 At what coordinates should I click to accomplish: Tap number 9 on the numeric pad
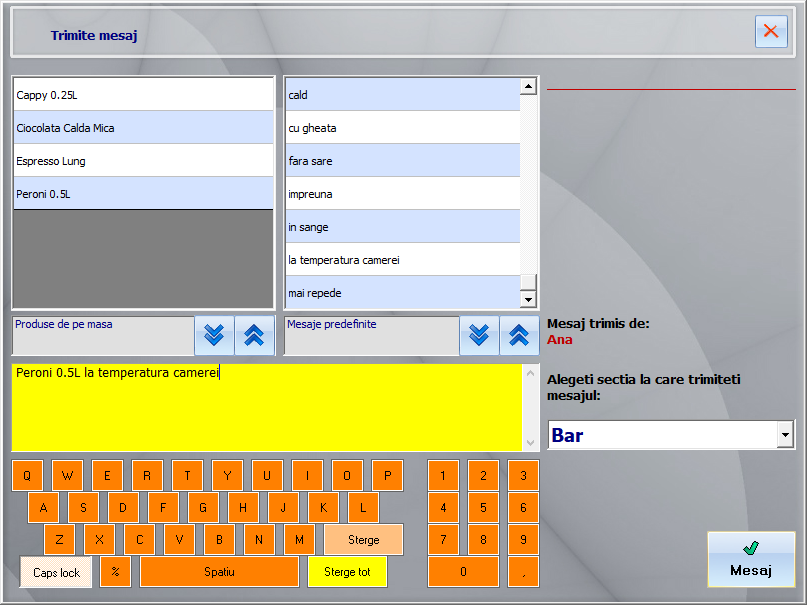tap(523, 540)
